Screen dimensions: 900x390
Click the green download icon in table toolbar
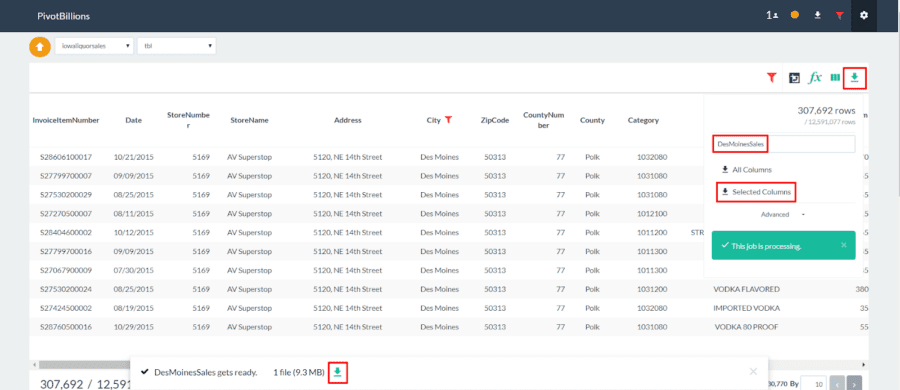[x=855, y=78]
